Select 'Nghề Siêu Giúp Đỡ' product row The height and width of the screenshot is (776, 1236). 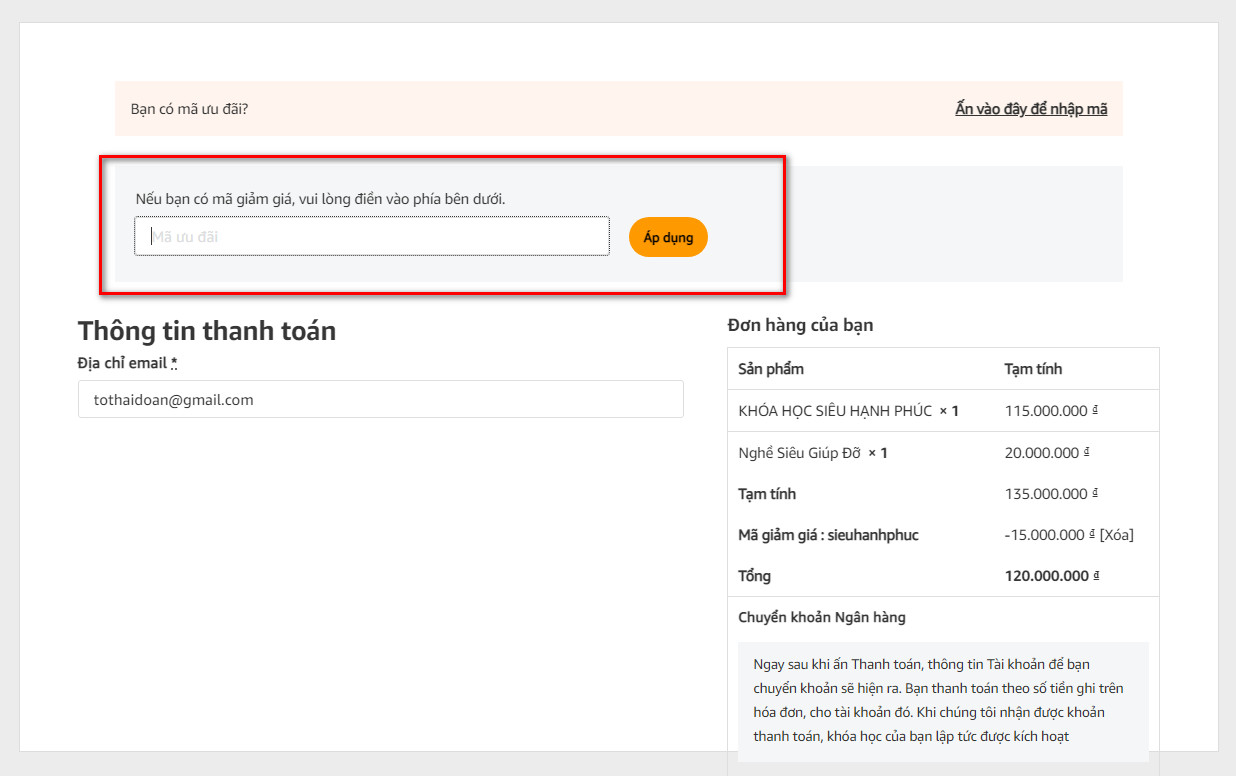coord(943,453)
